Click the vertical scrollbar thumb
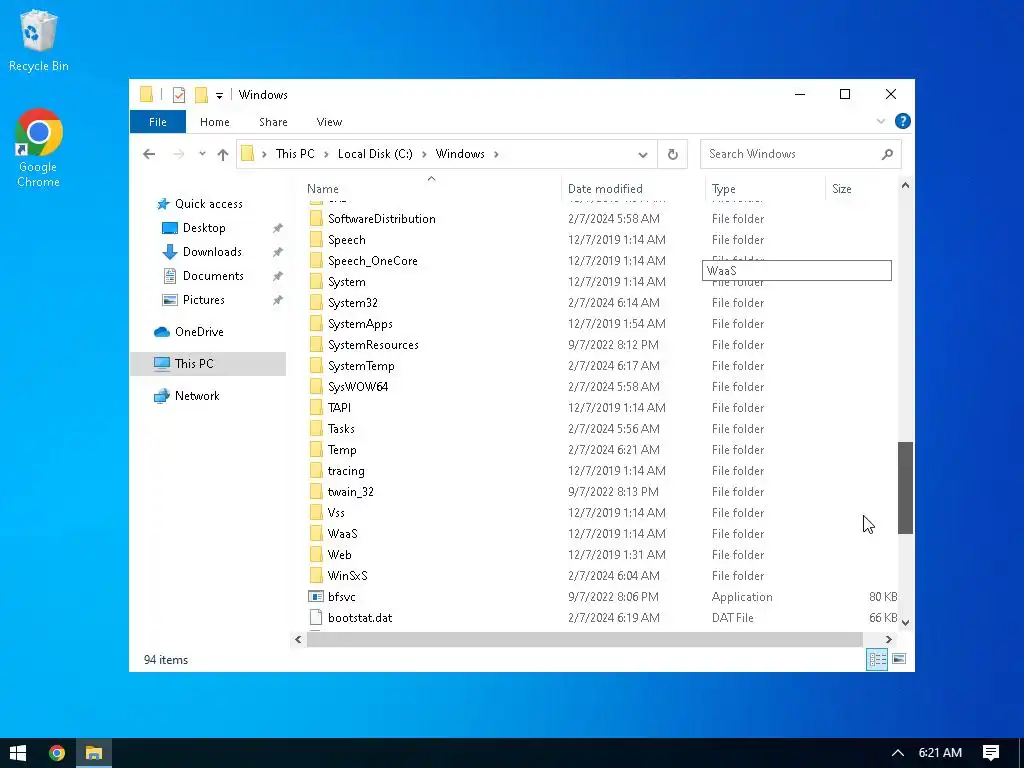 pos(905,488)
